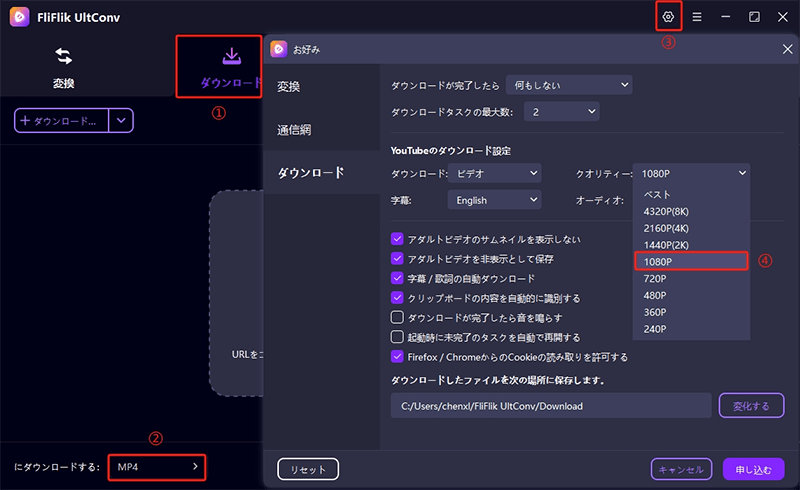Choose 1080P in the quality list
800x490 pixels.
pos(691,261)
